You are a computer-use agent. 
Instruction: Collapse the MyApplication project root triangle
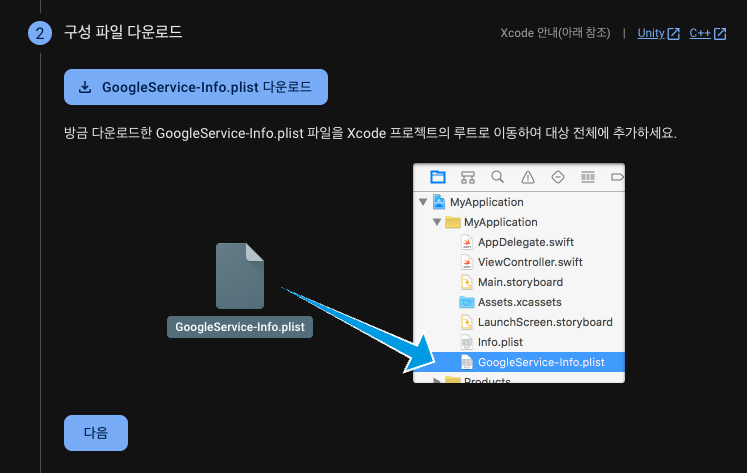point(423,202)
